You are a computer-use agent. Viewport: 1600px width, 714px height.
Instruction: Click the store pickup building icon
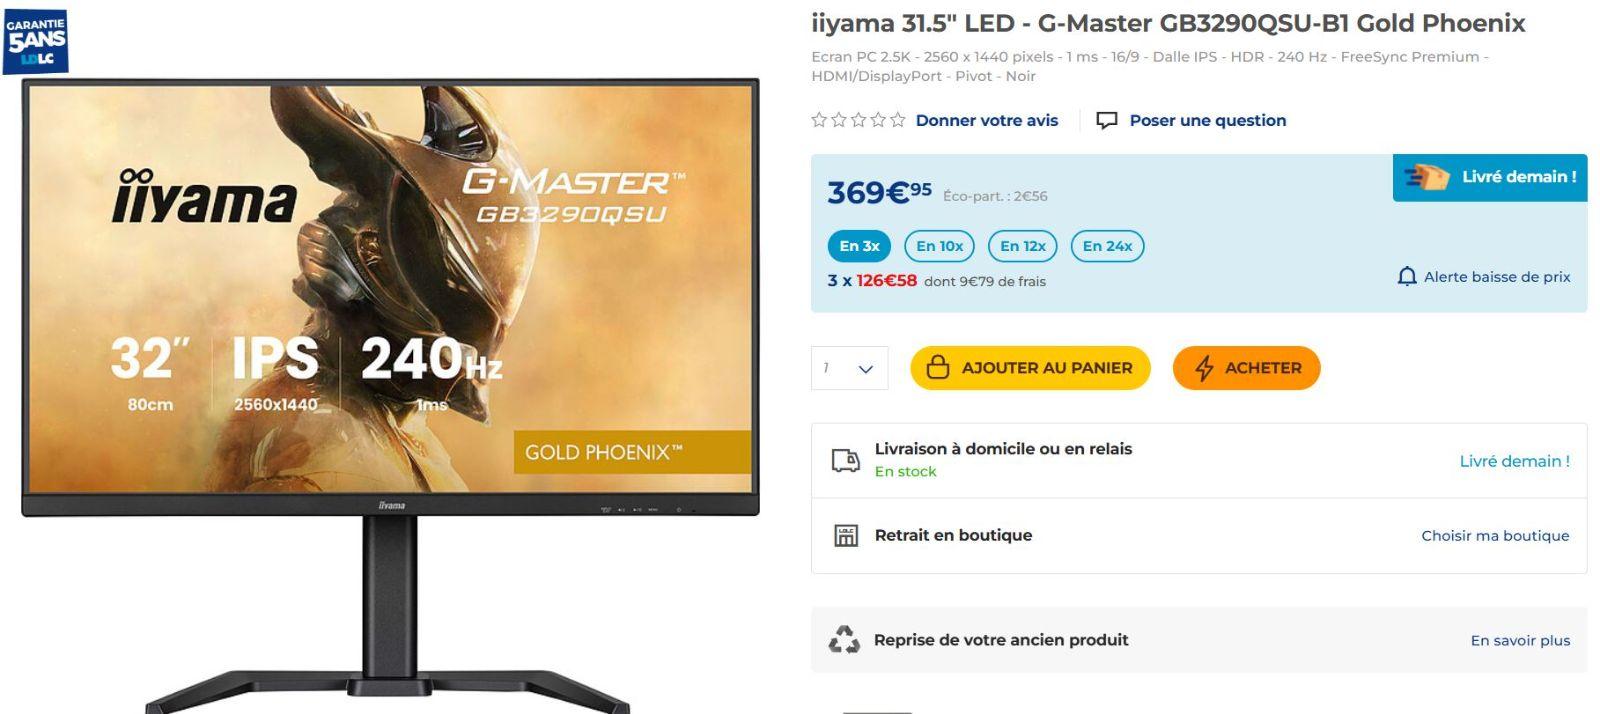[x=846, y=535]
